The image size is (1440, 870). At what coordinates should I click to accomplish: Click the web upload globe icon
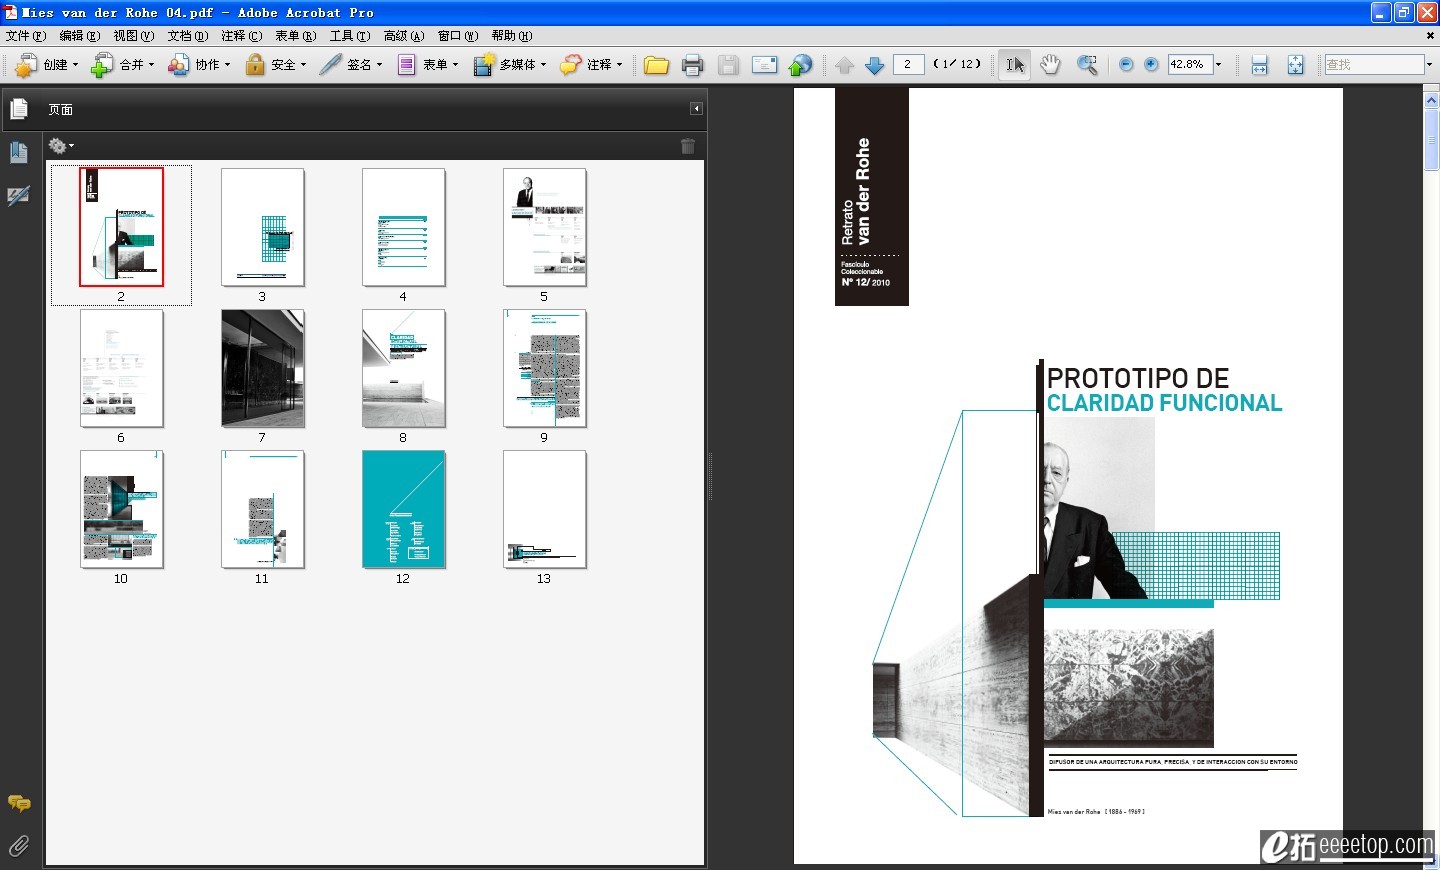pos(800,65)
